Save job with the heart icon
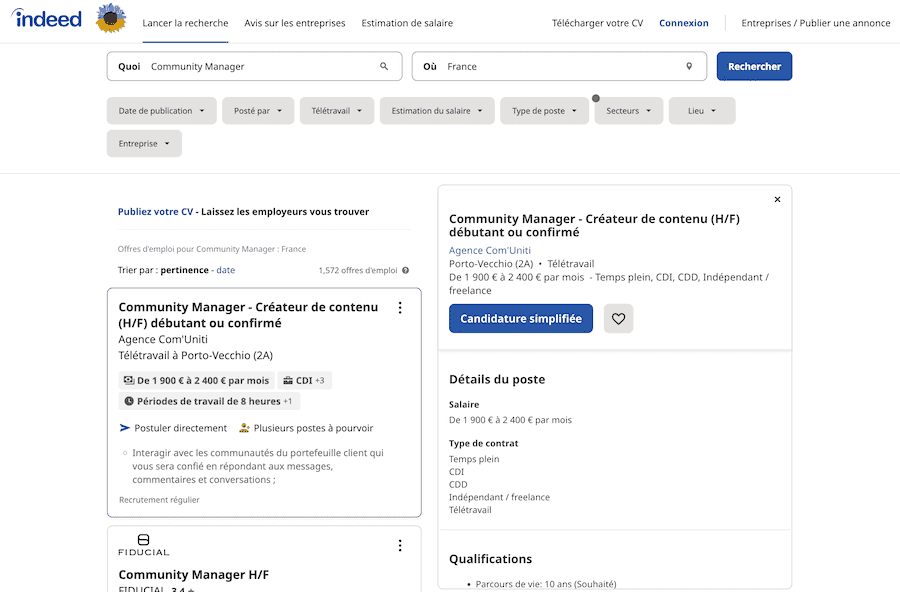The width and height of the screenshot is (900, 592). 618,319
